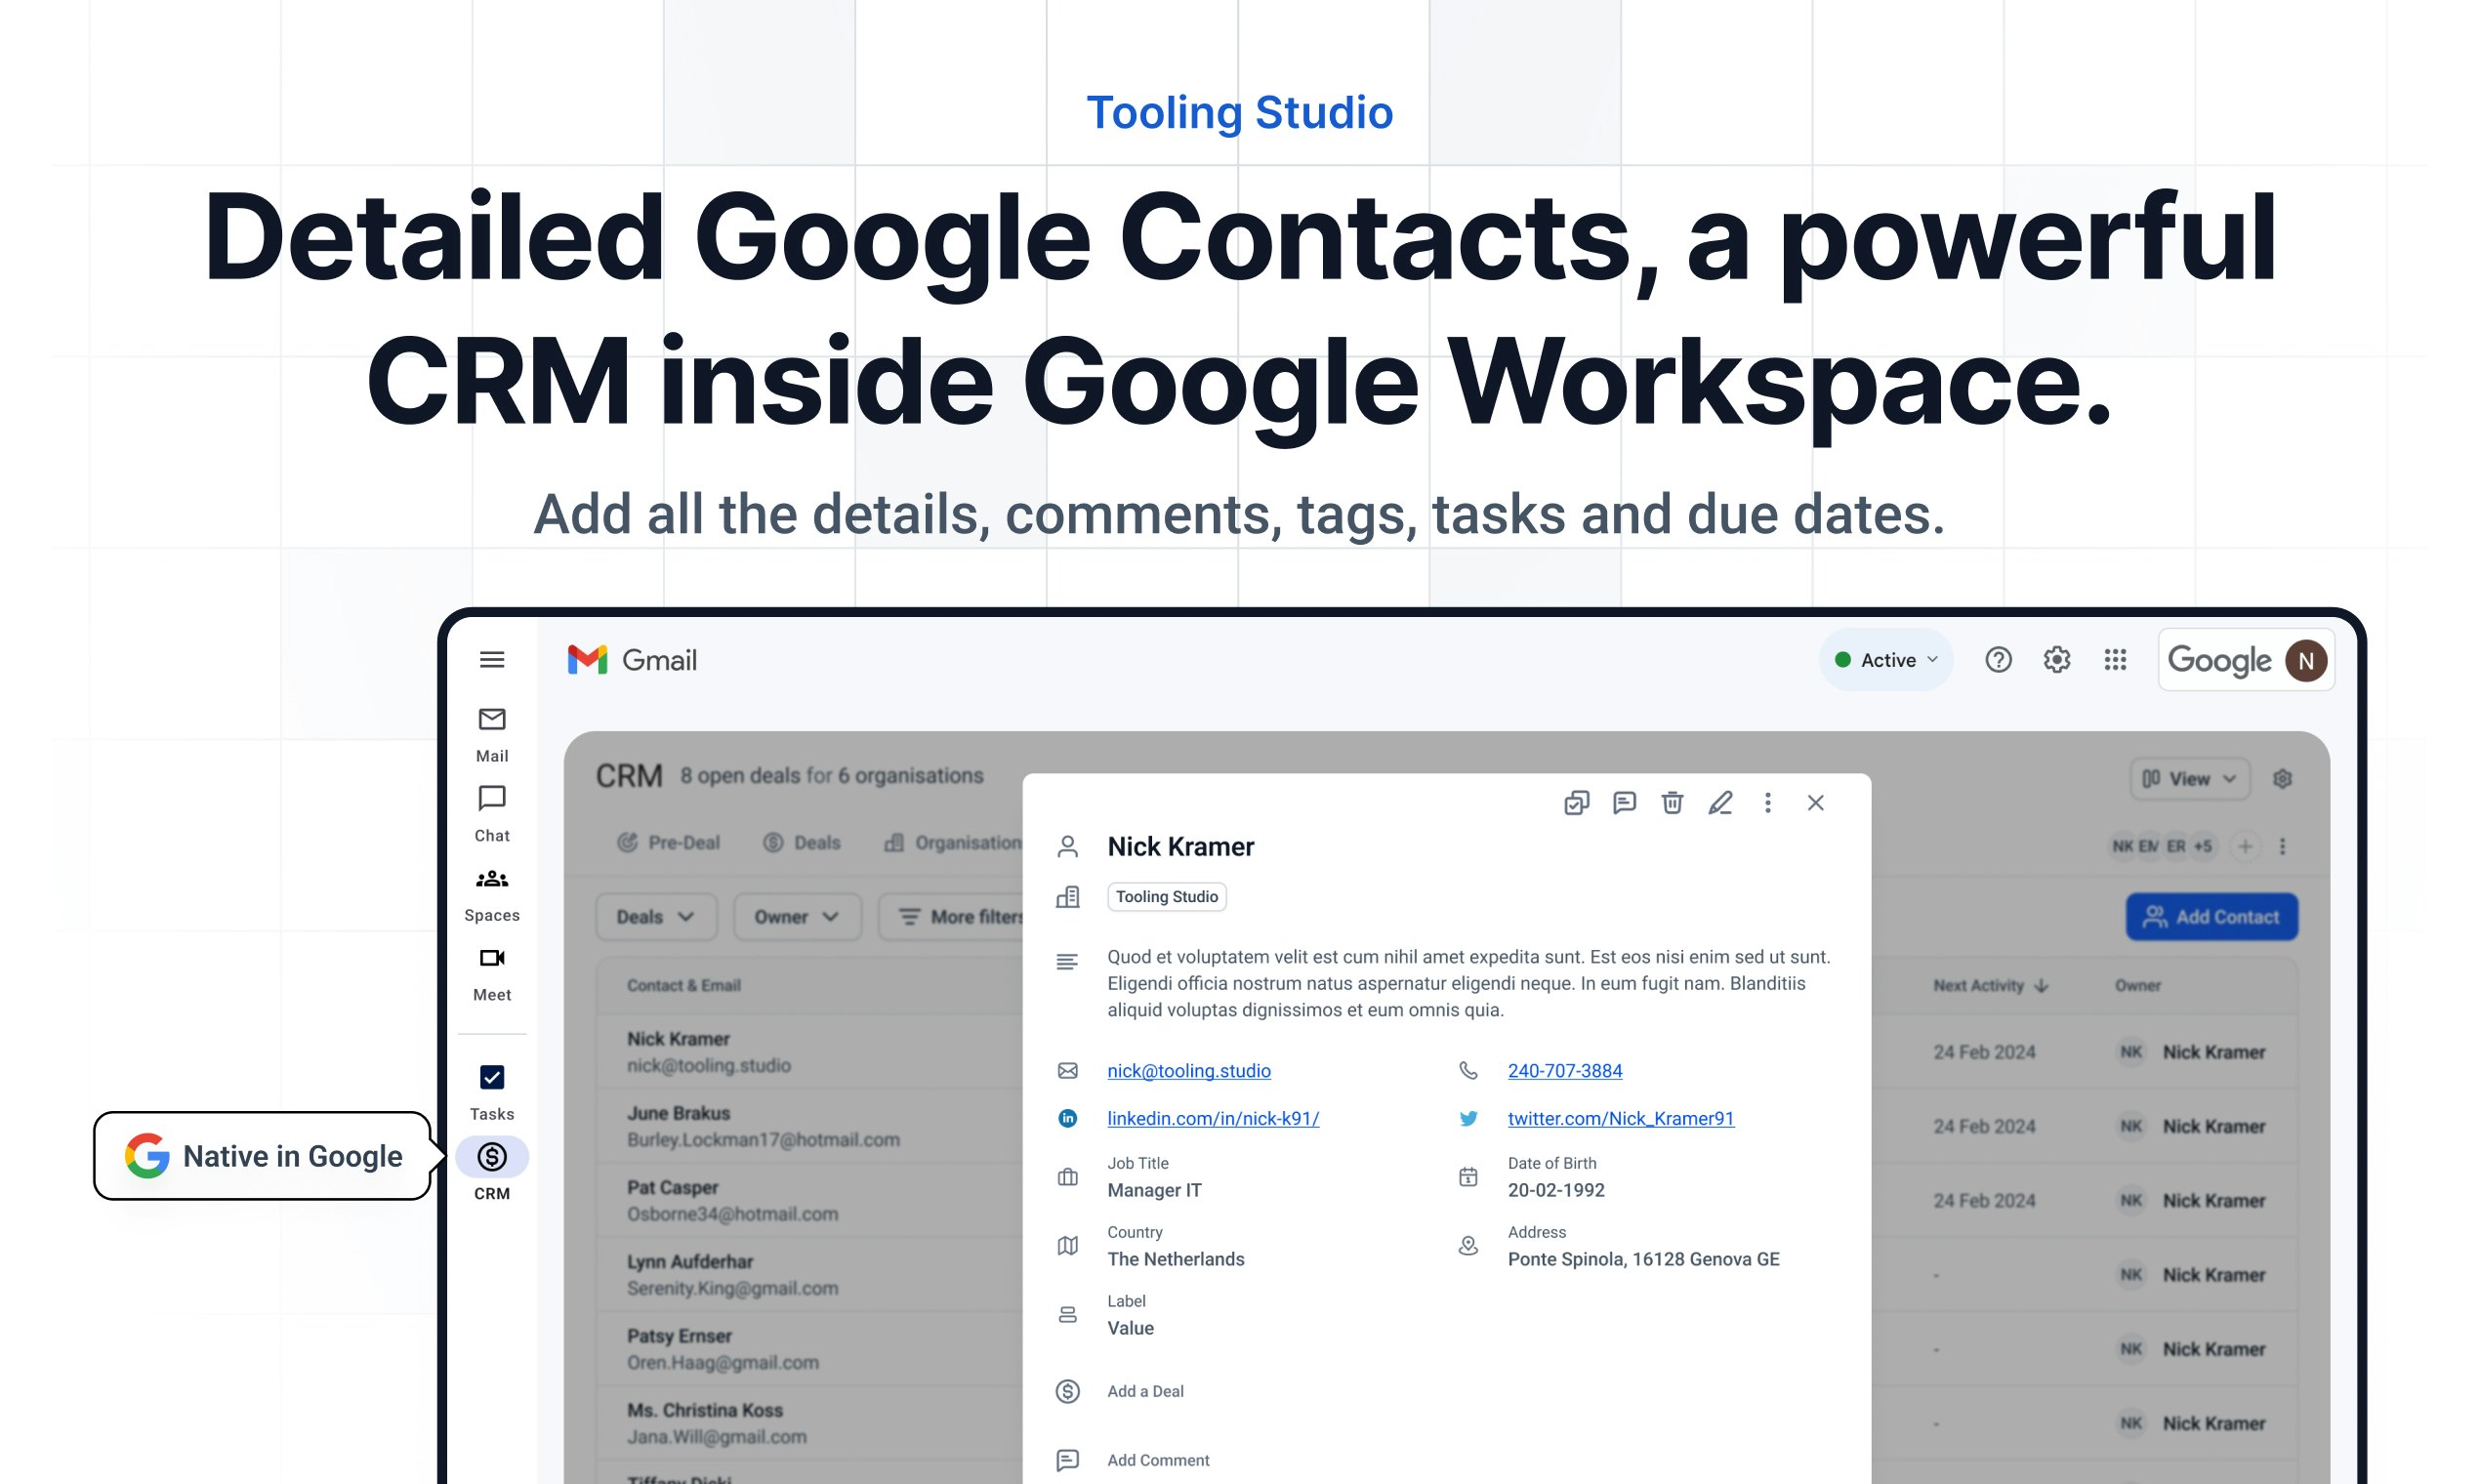
Task: Click contact name Nick Kramer in card
Action: coord(1180,847)
